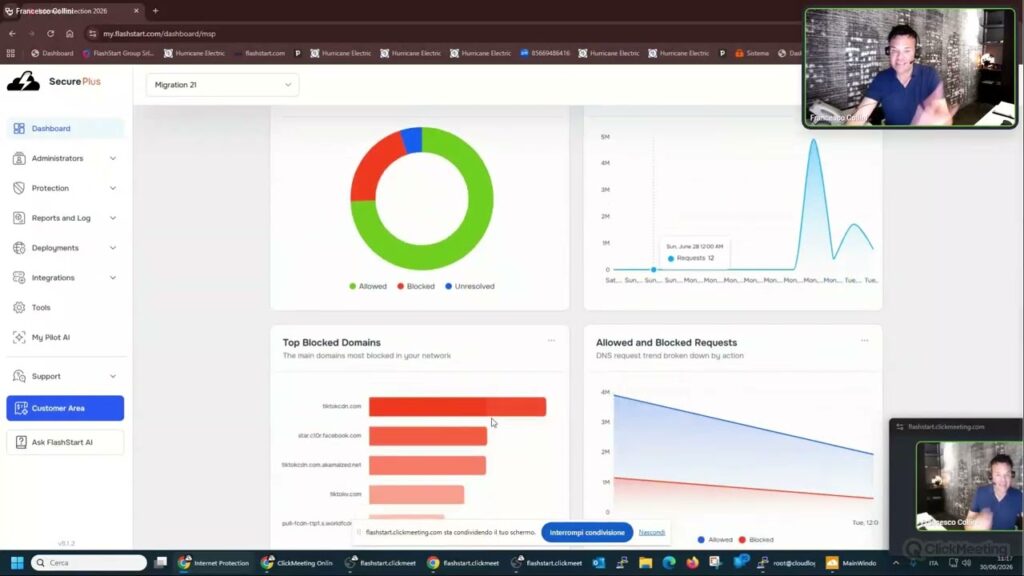Image resolution: width=1024 pixels, height=576 pixels.
Task: Click the Dashboard grid icon in sidebar
Action: (19, 129)
